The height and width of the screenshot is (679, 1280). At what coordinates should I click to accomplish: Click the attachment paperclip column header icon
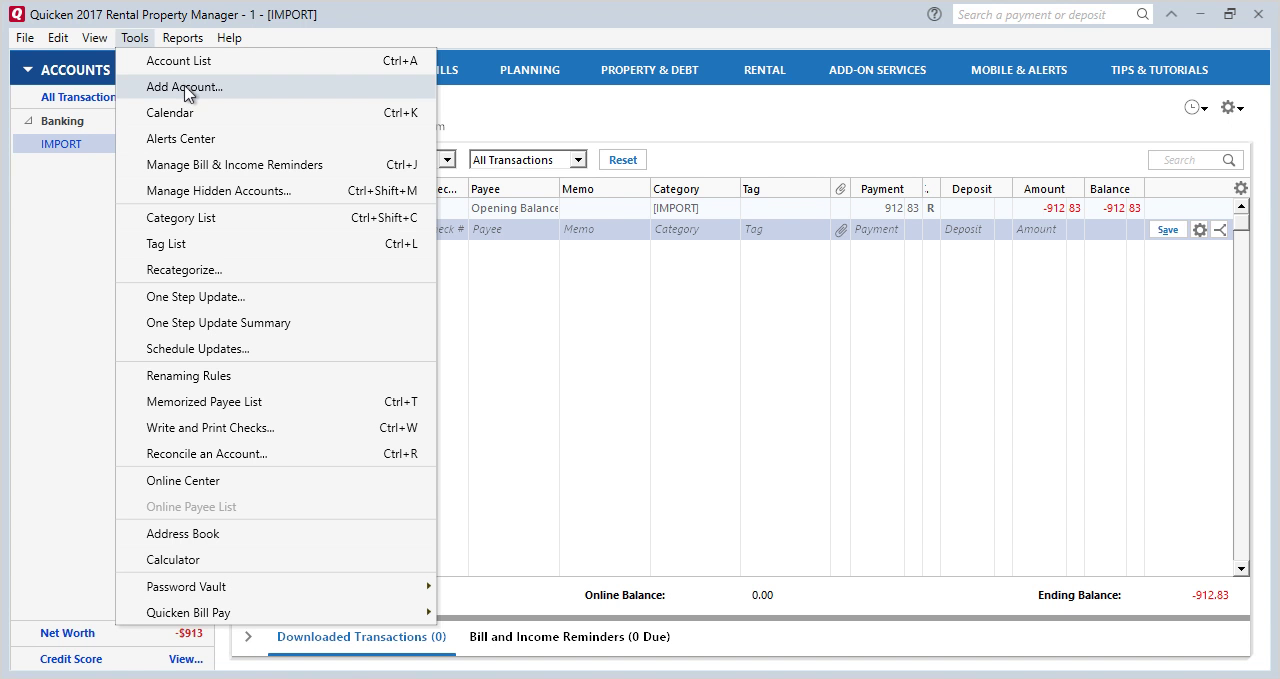click(840, 189)
